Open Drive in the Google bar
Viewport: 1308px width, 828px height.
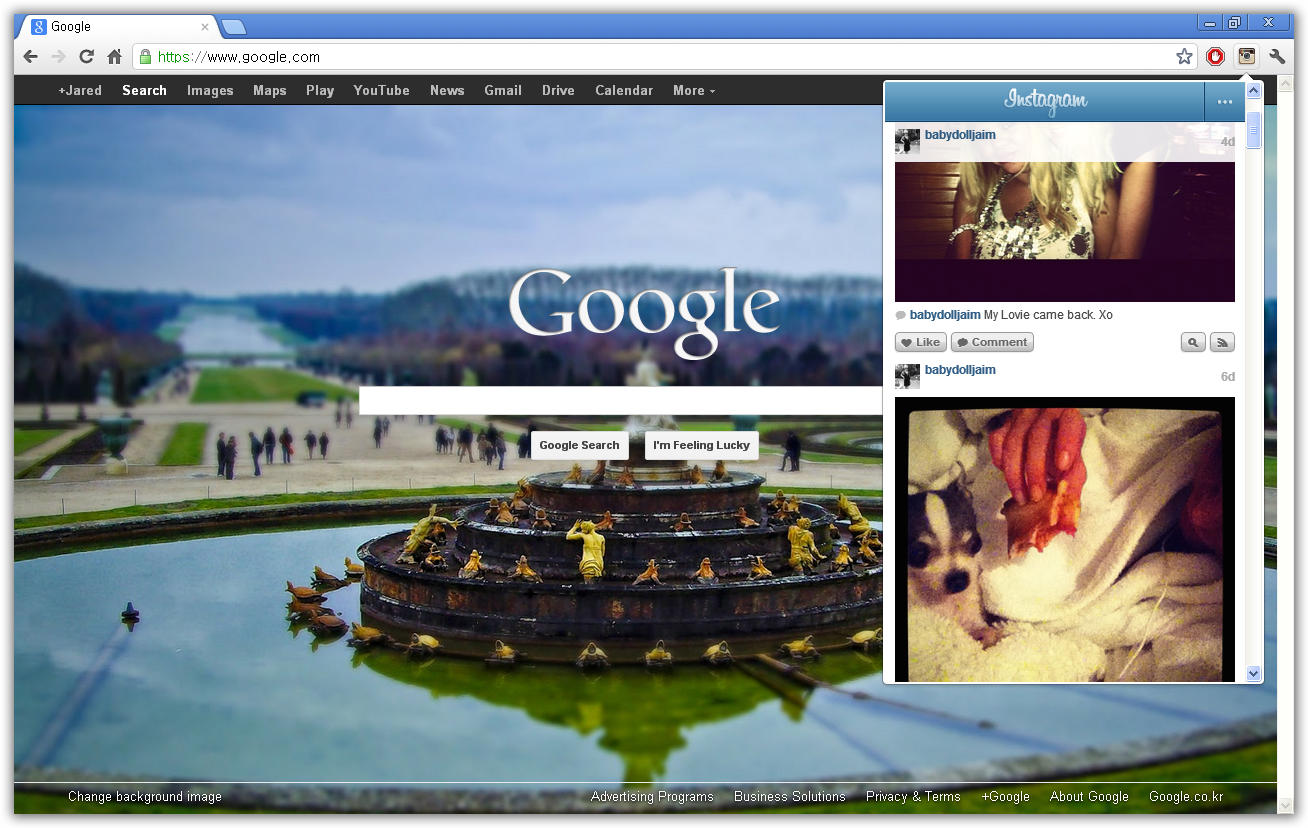click(x=558, y=90)
